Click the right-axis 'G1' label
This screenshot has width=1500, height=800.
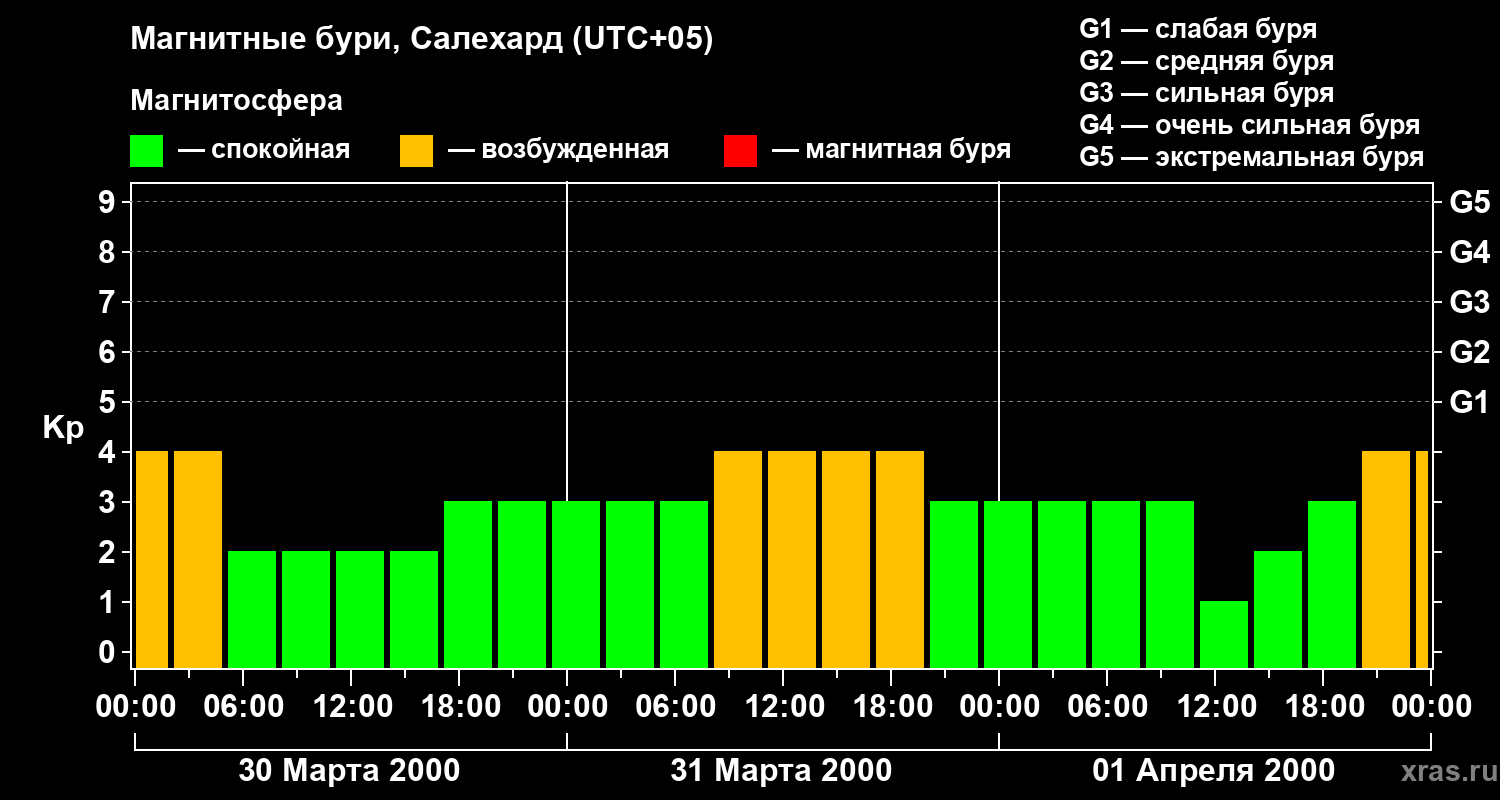[x=1469, y=402]
